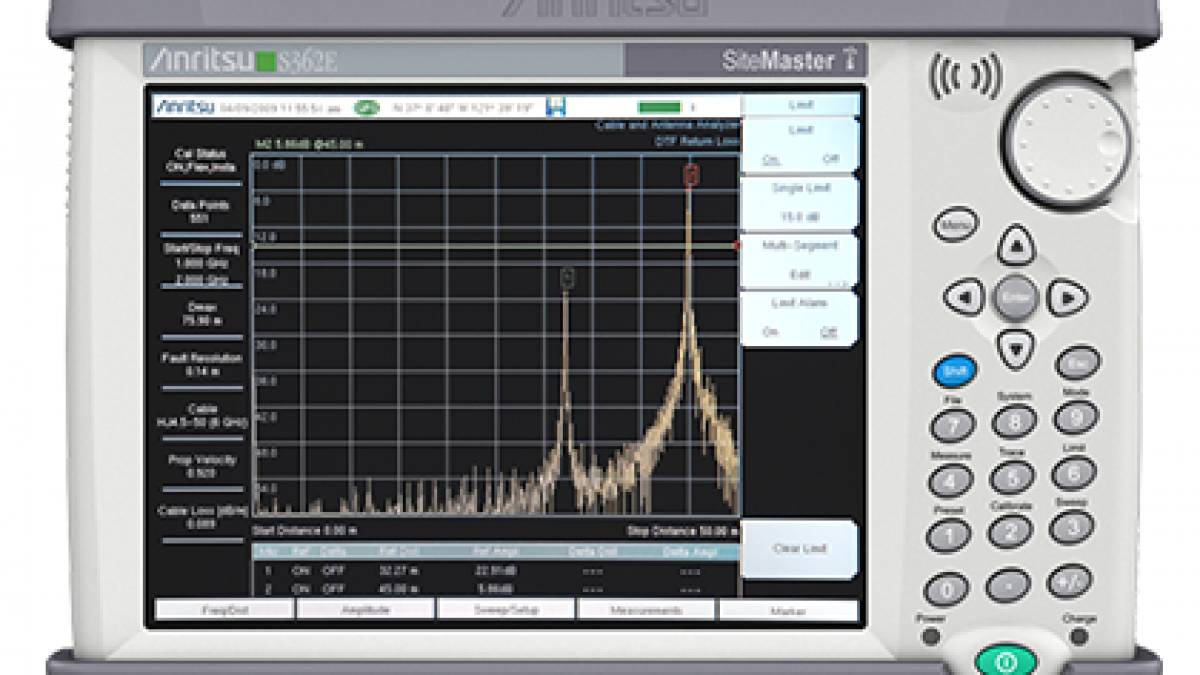Image resolution: width=1200 pixels, height=675 pixels.
Task: Open the Amplitude menu
Action: (x=366, y=609)
